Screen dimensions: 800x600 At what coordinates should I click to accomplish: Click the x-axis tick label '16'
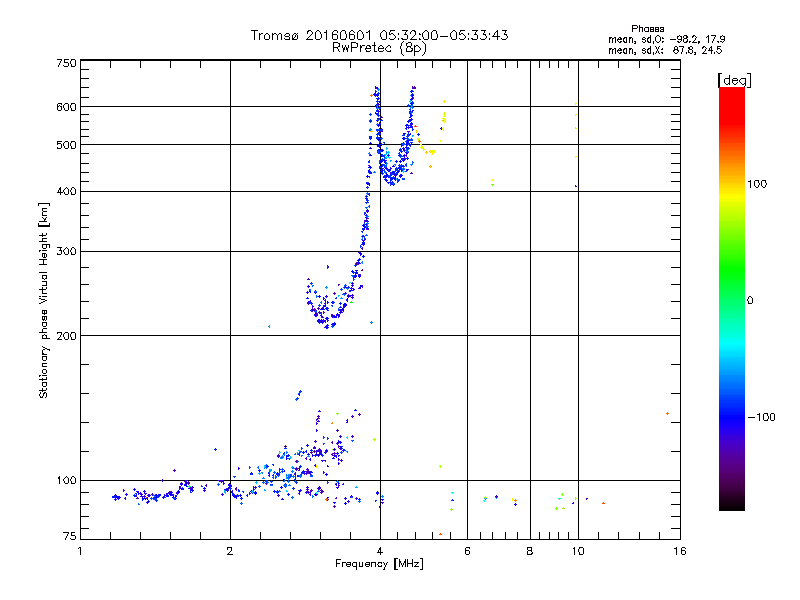680,551
